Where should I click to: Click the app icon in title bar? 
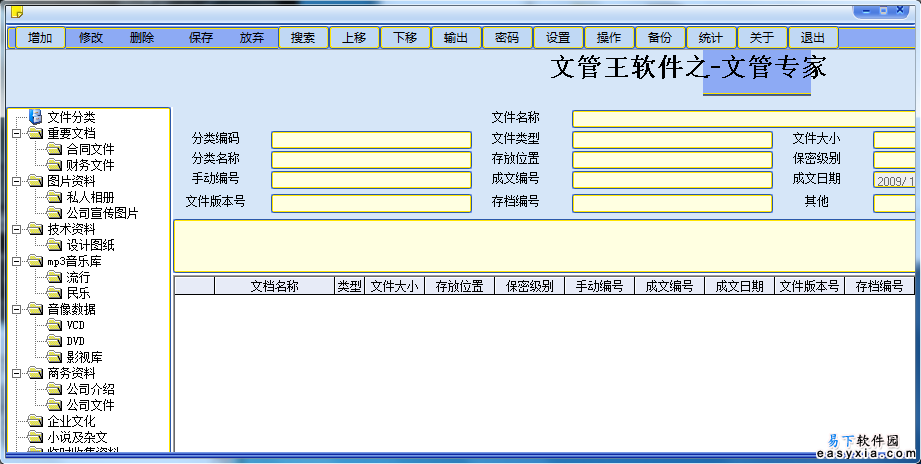(x=13, y=12)
